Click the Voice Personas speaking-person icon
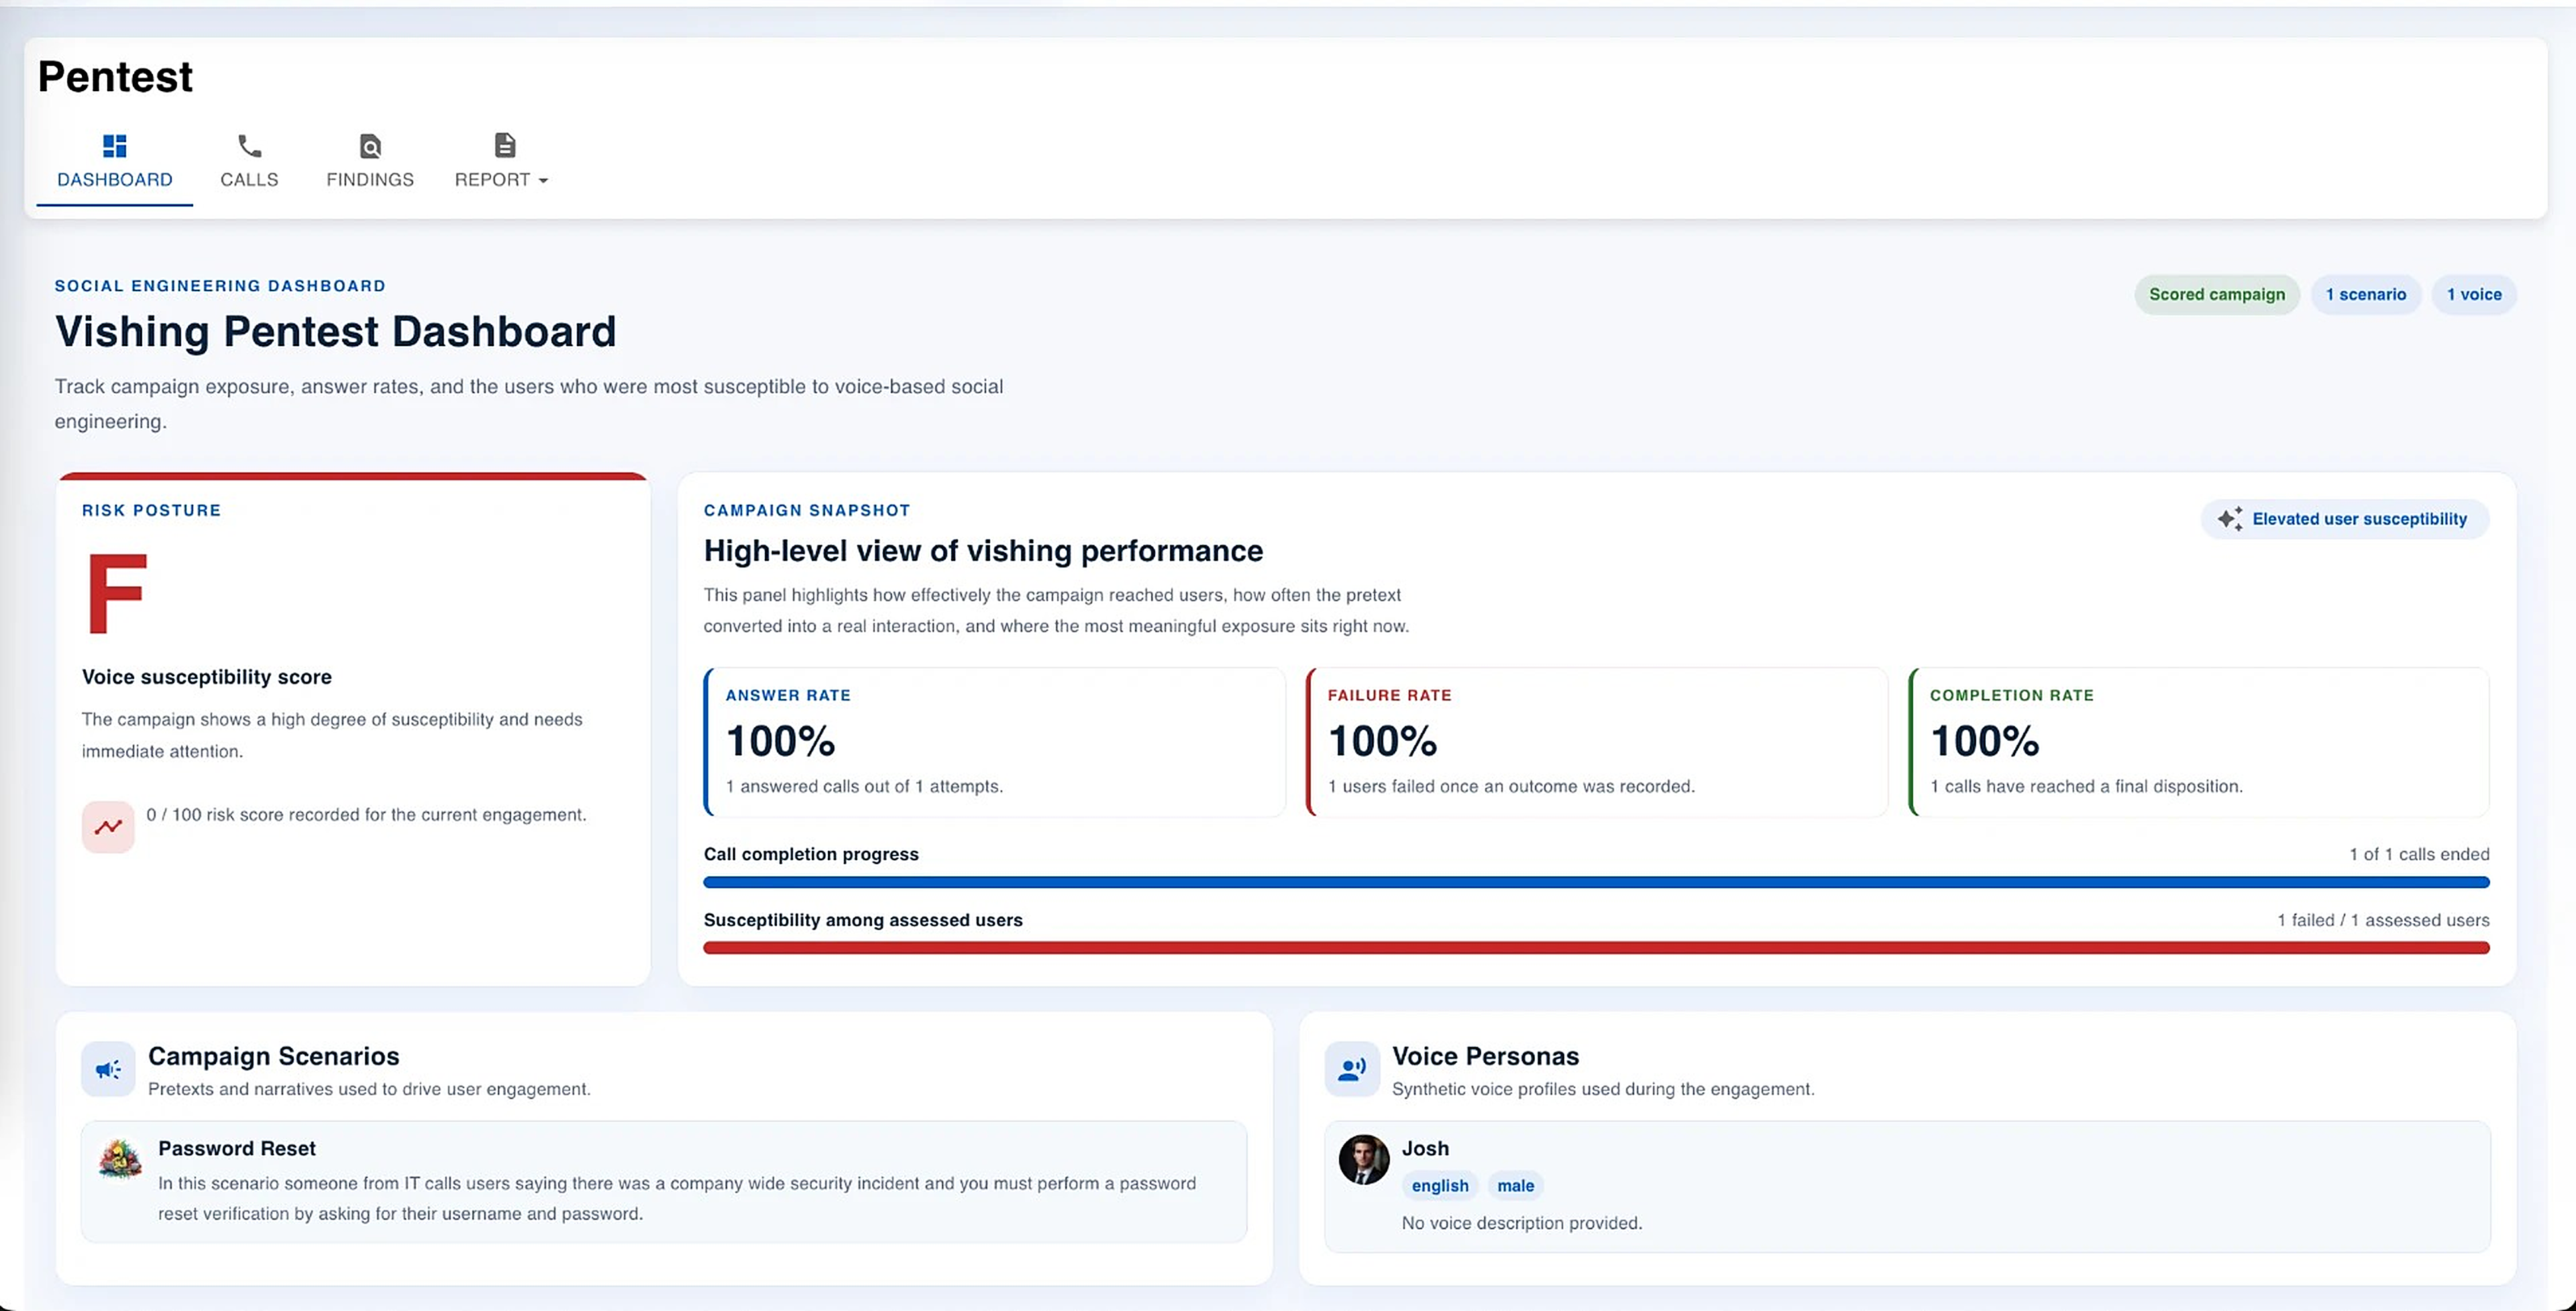The width and height of the screenshot is (2576, 1311). [1352, 1069]
